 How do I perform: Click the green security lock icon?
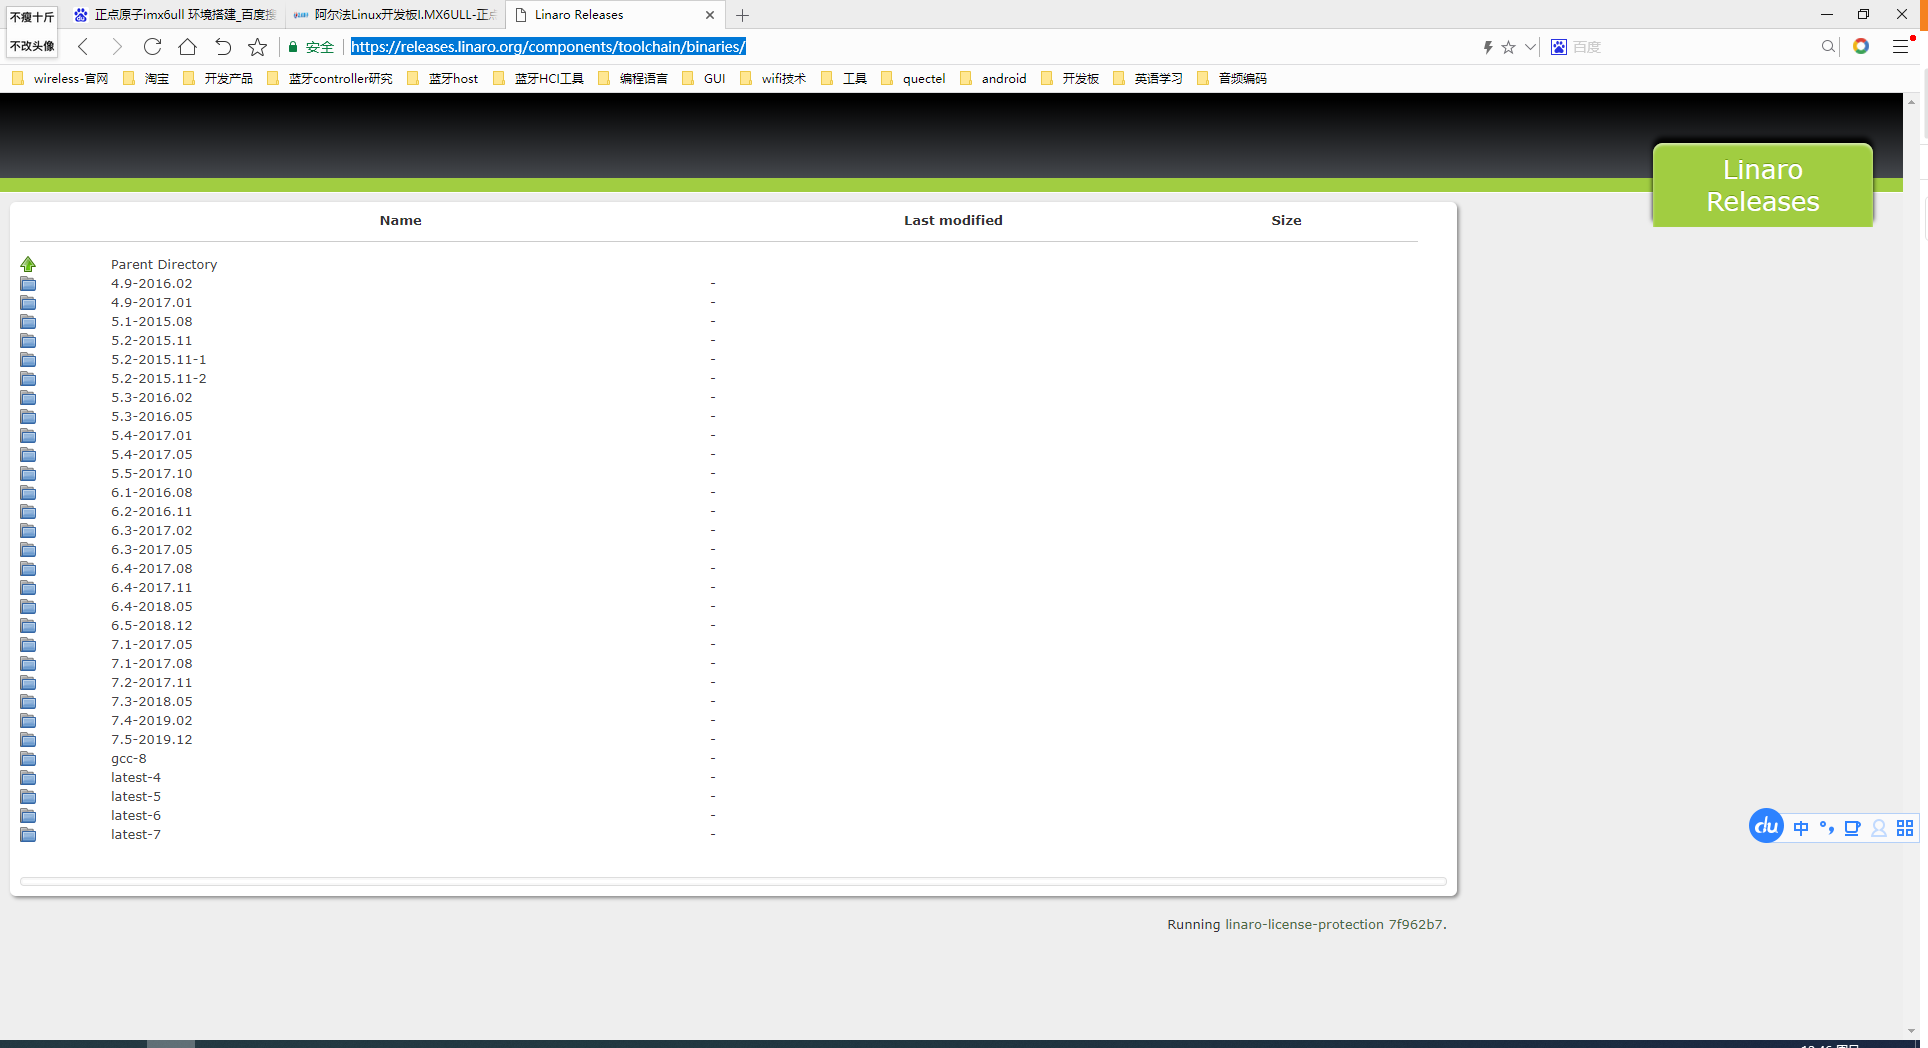point(293,47)
